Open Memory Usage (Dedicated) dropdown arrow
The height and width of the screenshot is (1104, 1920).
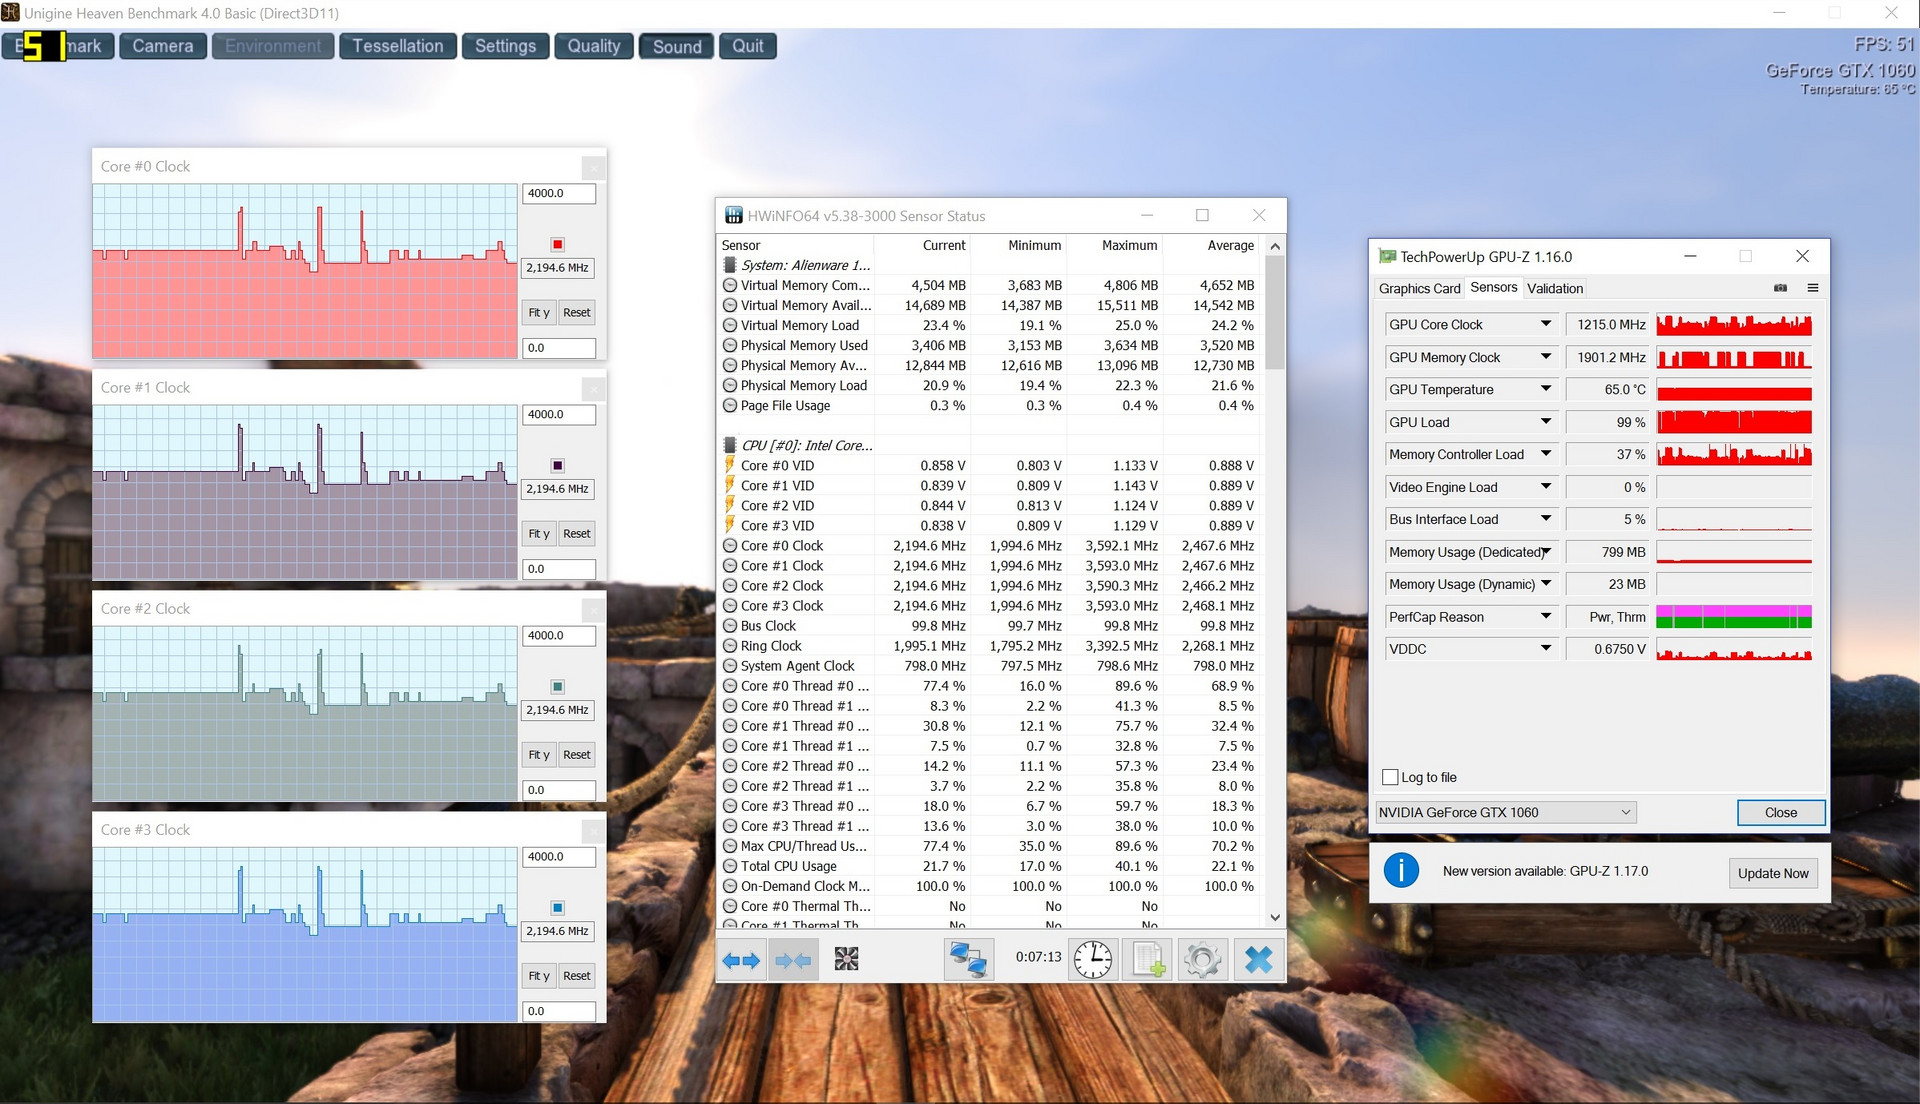1546,552
